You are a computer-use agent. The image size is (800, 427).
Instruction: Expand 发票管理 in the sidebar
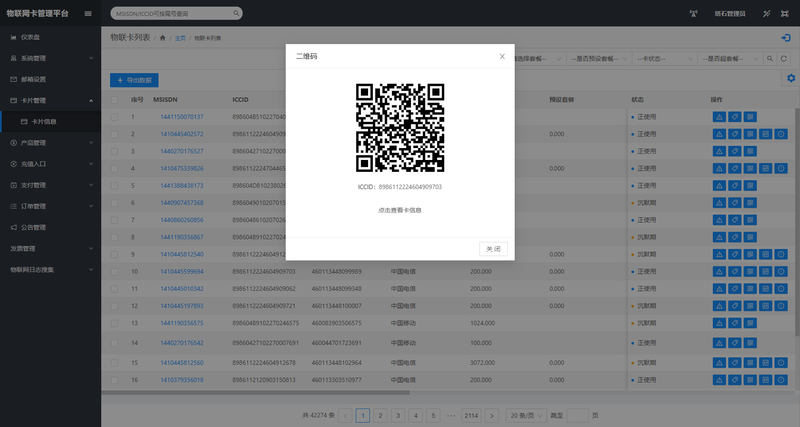[51, 248]
